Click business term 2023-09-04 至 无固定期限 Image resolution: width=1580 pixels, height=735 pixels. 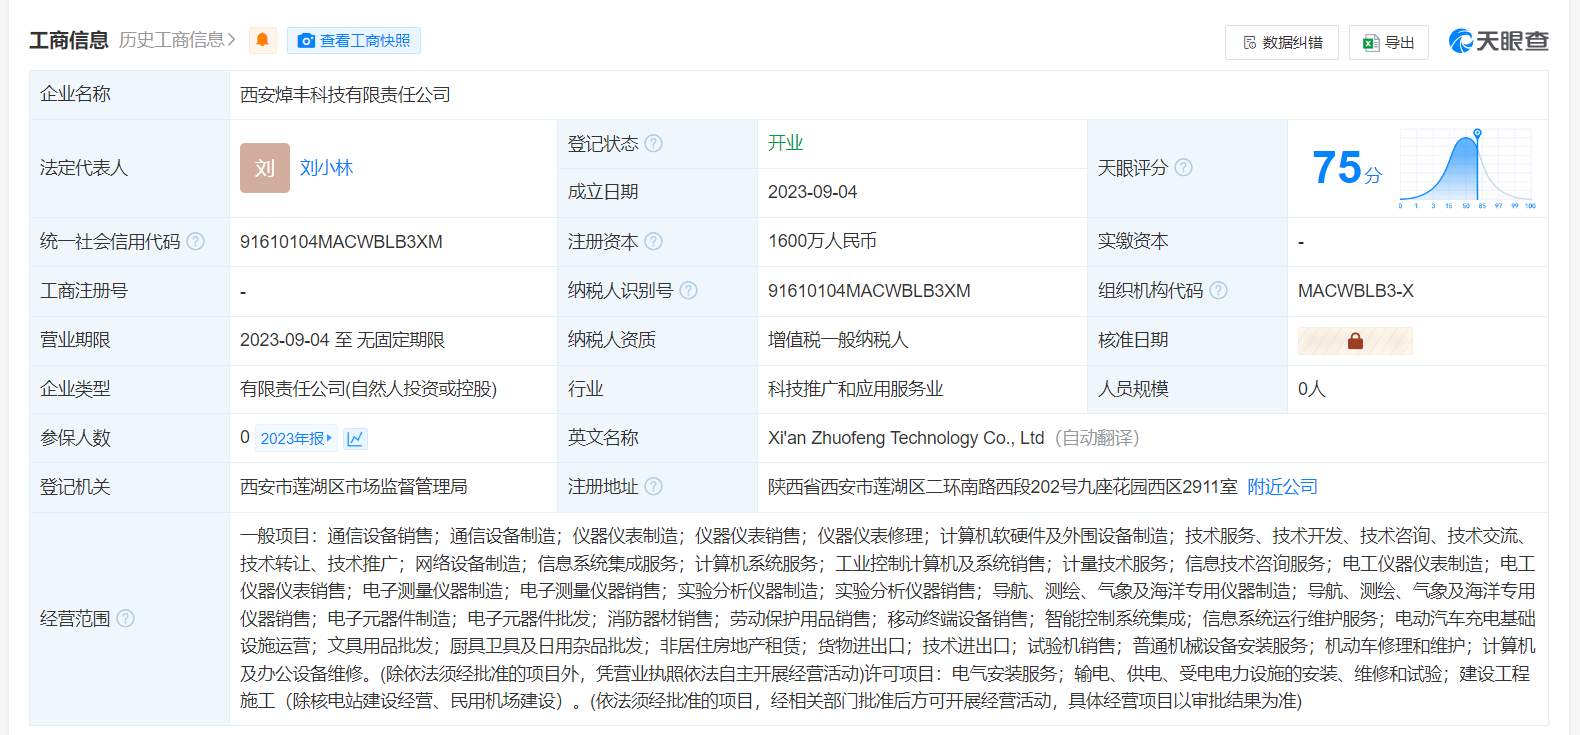[x=342, y=340]
